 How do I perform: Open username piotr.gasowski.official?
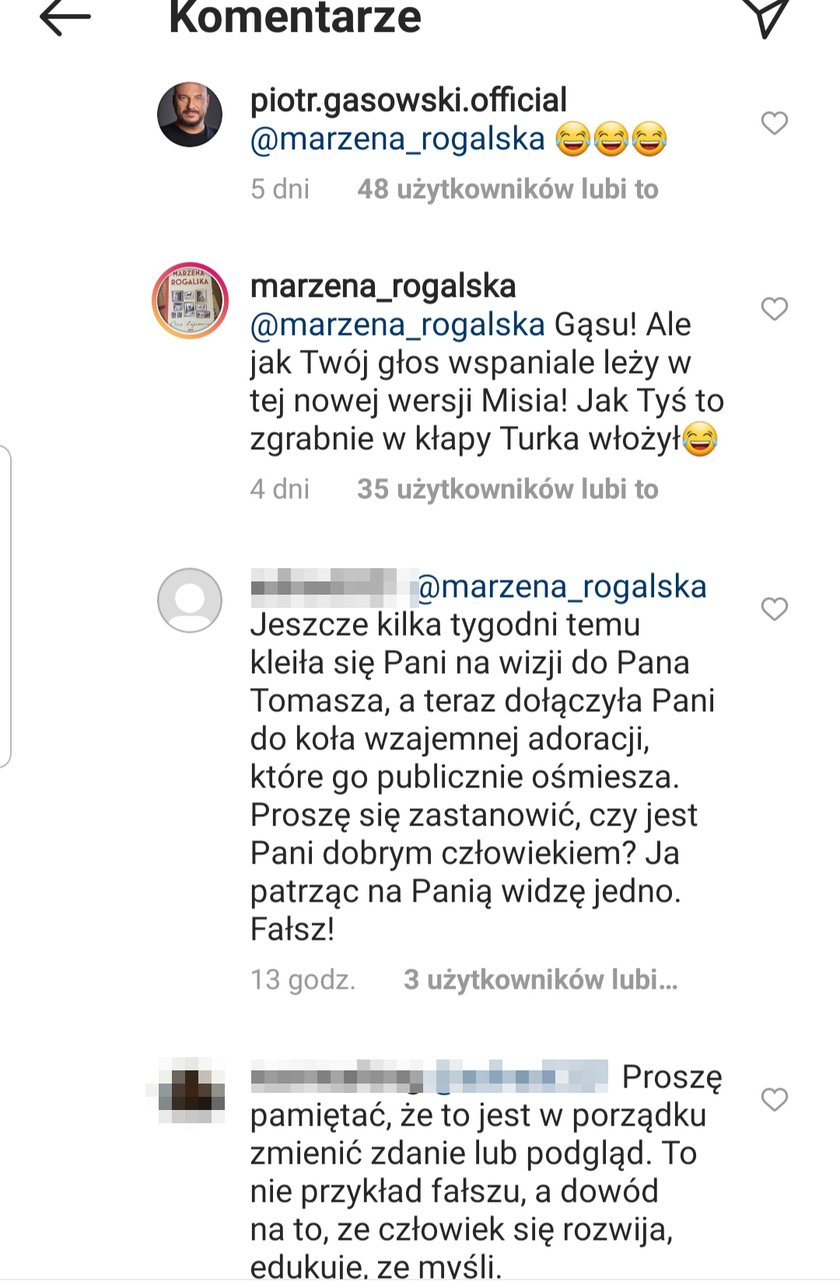pos(409,100)
